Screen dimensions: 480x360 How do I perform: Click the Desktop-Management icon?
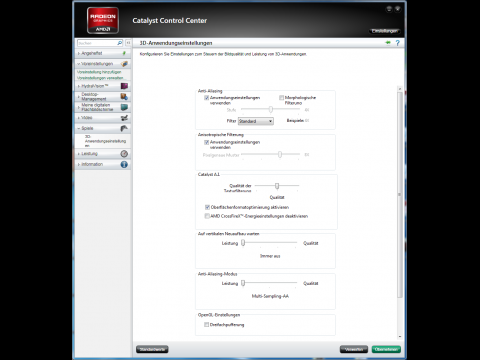pyautogui.click(x=124, y=97)
